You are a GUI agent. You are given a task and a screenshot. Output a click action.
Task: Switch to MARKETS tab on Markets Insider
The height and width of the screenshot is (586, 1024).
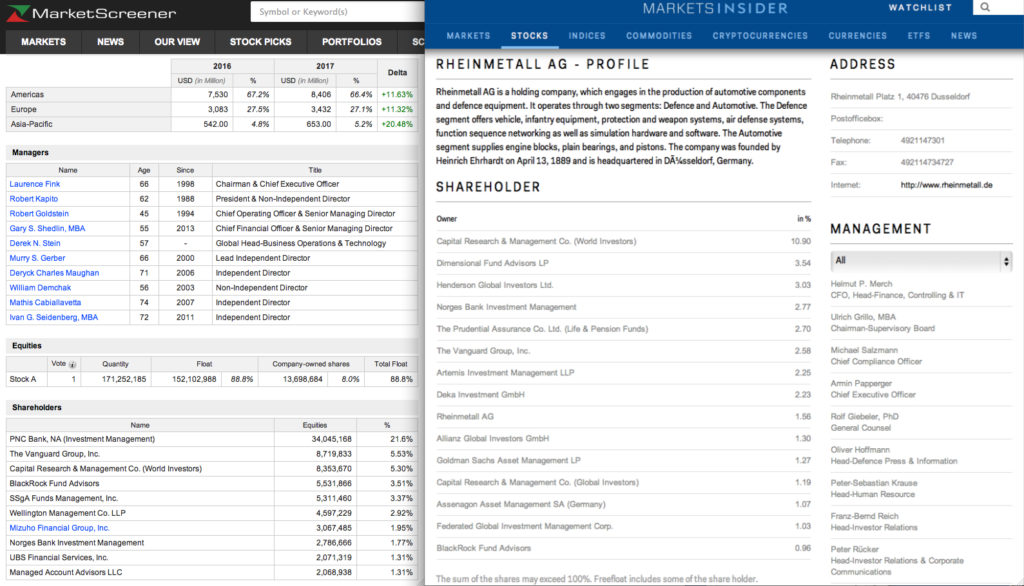click(x=468, y=36)
